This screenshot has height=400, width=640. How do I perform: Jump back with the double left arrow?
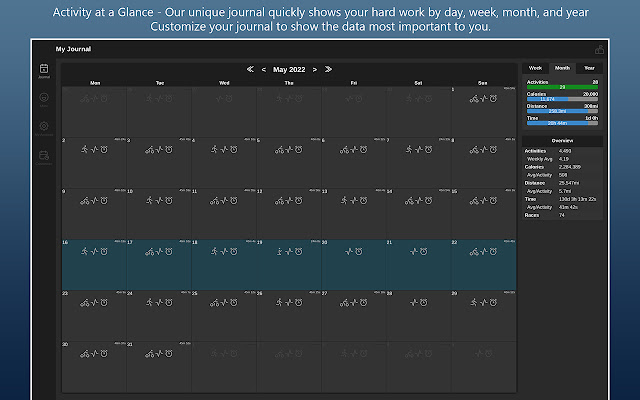[250, 70]
